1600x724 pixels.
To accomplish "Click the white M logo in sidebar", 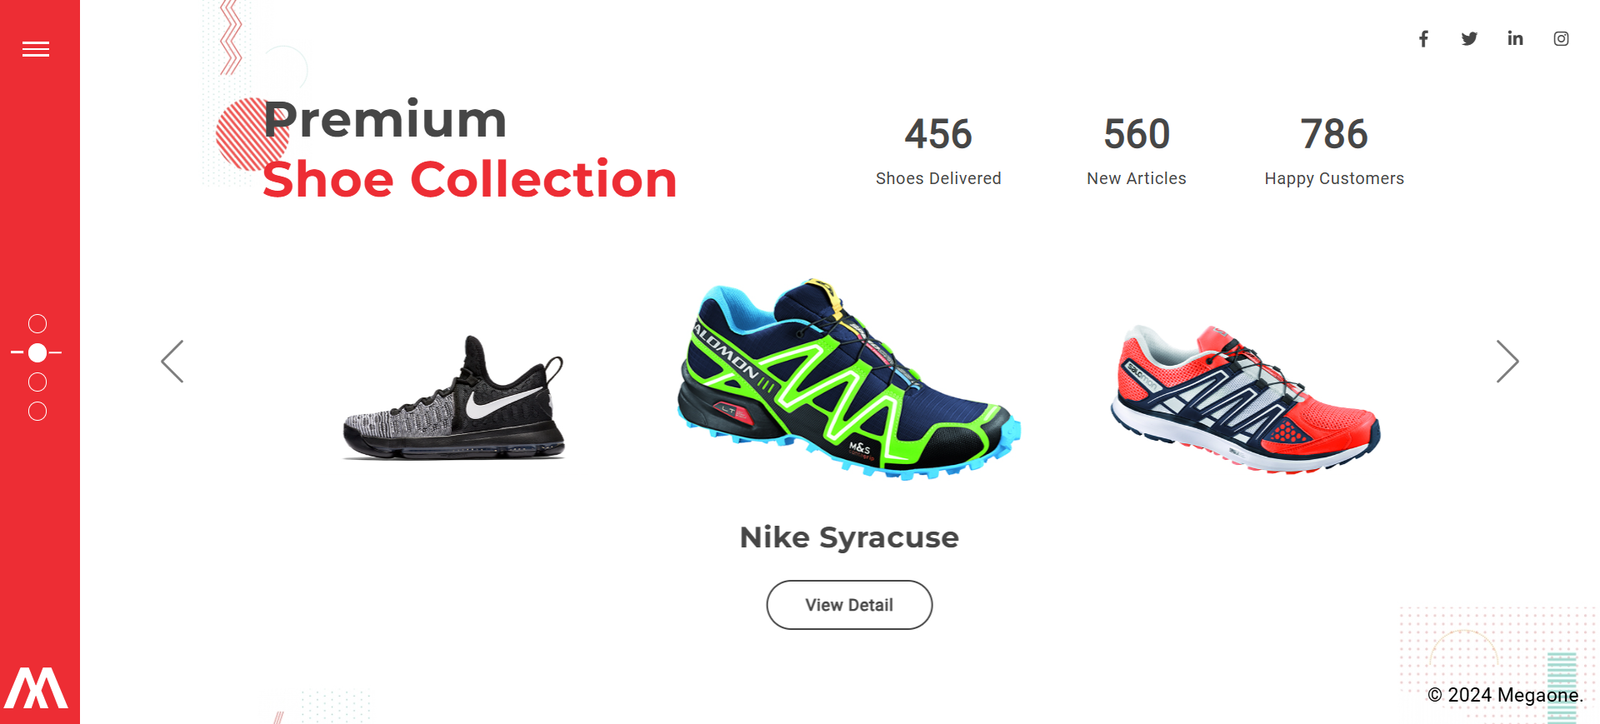I will point(36,688).
